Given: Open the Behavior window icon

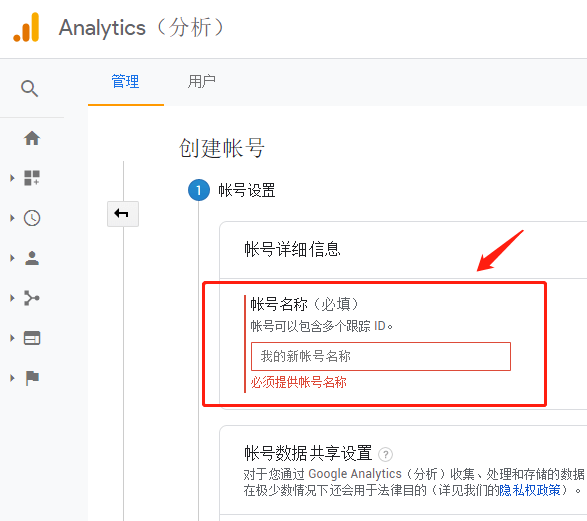Looking at the screenshot, I should (x=32, y=338).
